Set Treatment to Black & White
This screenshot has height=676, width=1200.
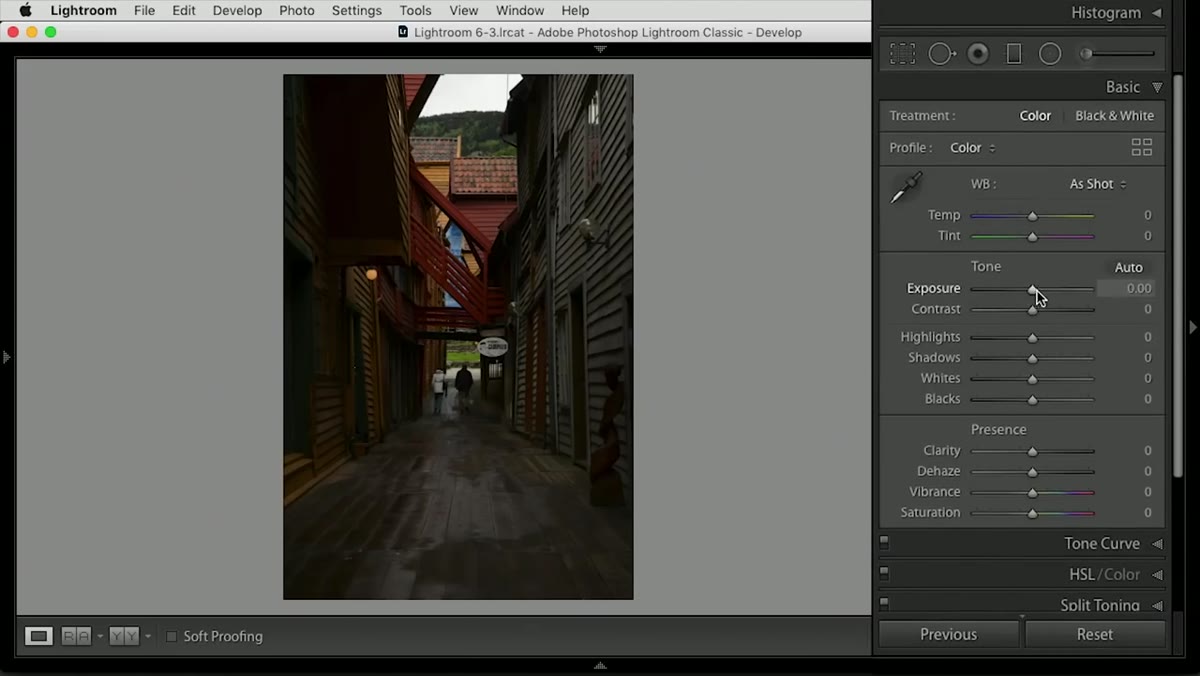[x=1114, y=116]
